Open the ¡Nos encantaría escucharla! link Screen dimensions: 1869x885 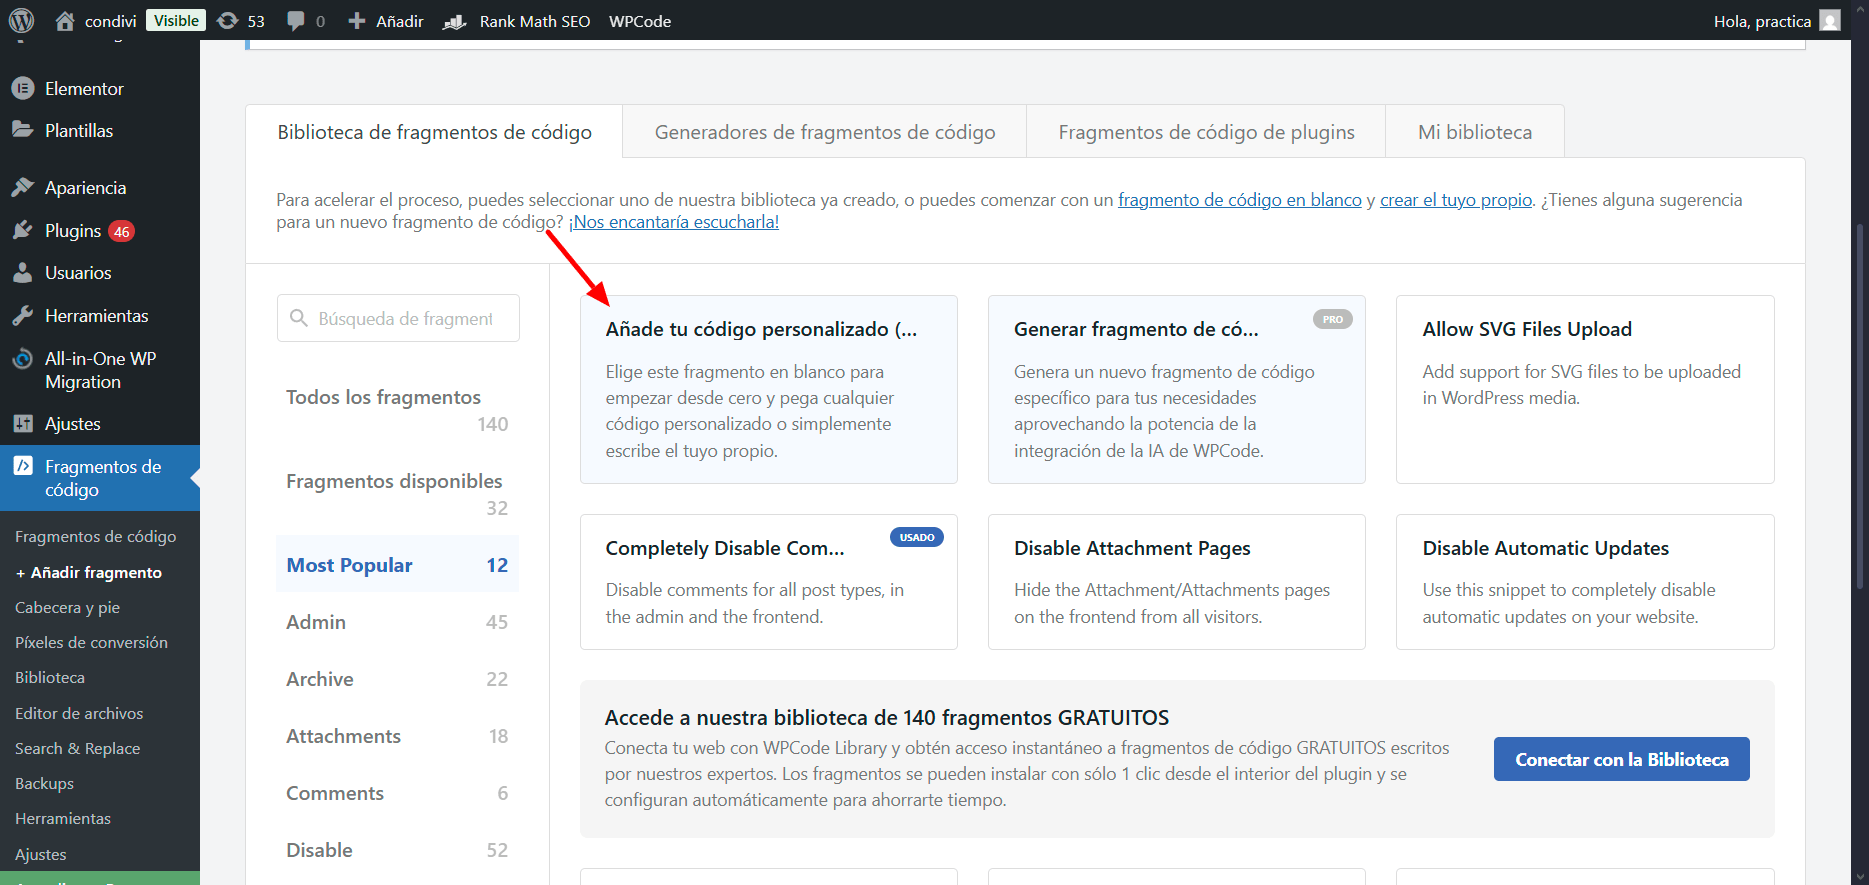[674, 222]
